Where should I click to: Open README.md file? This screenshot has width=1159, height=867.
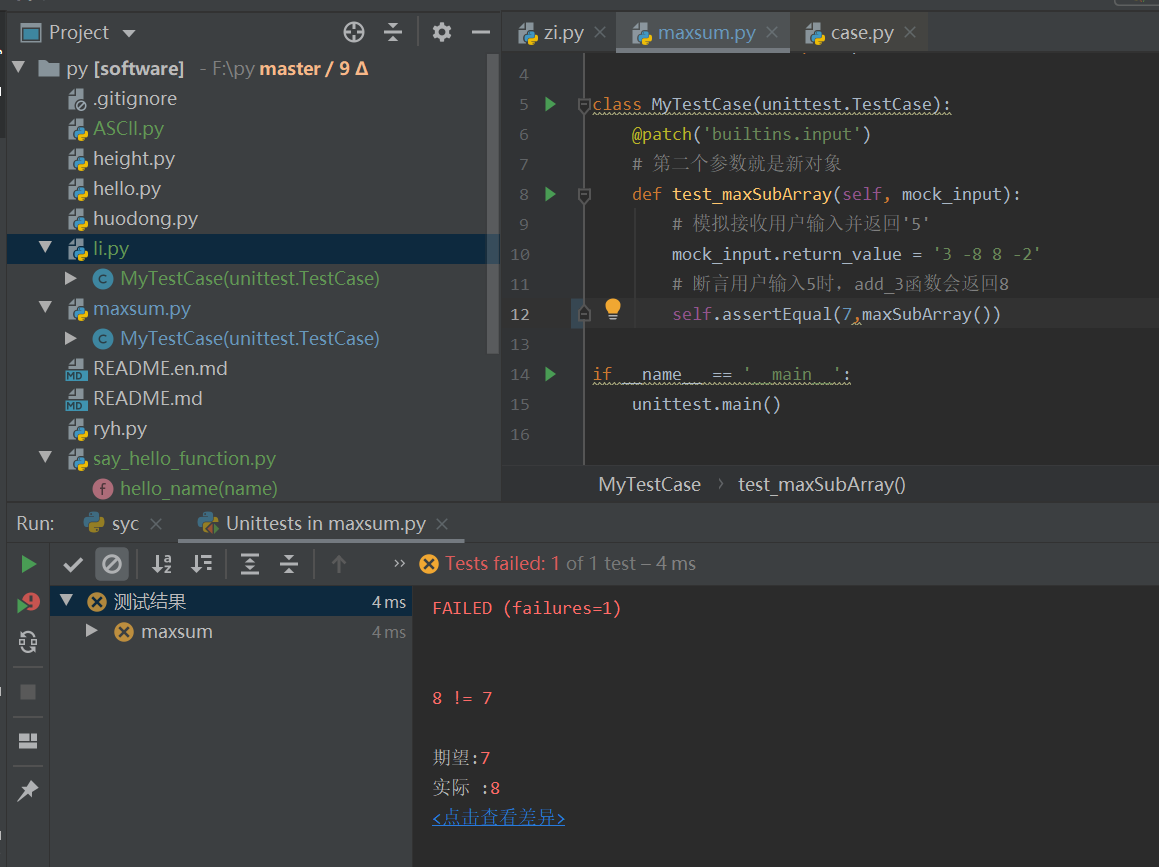[x=147, y=398]
